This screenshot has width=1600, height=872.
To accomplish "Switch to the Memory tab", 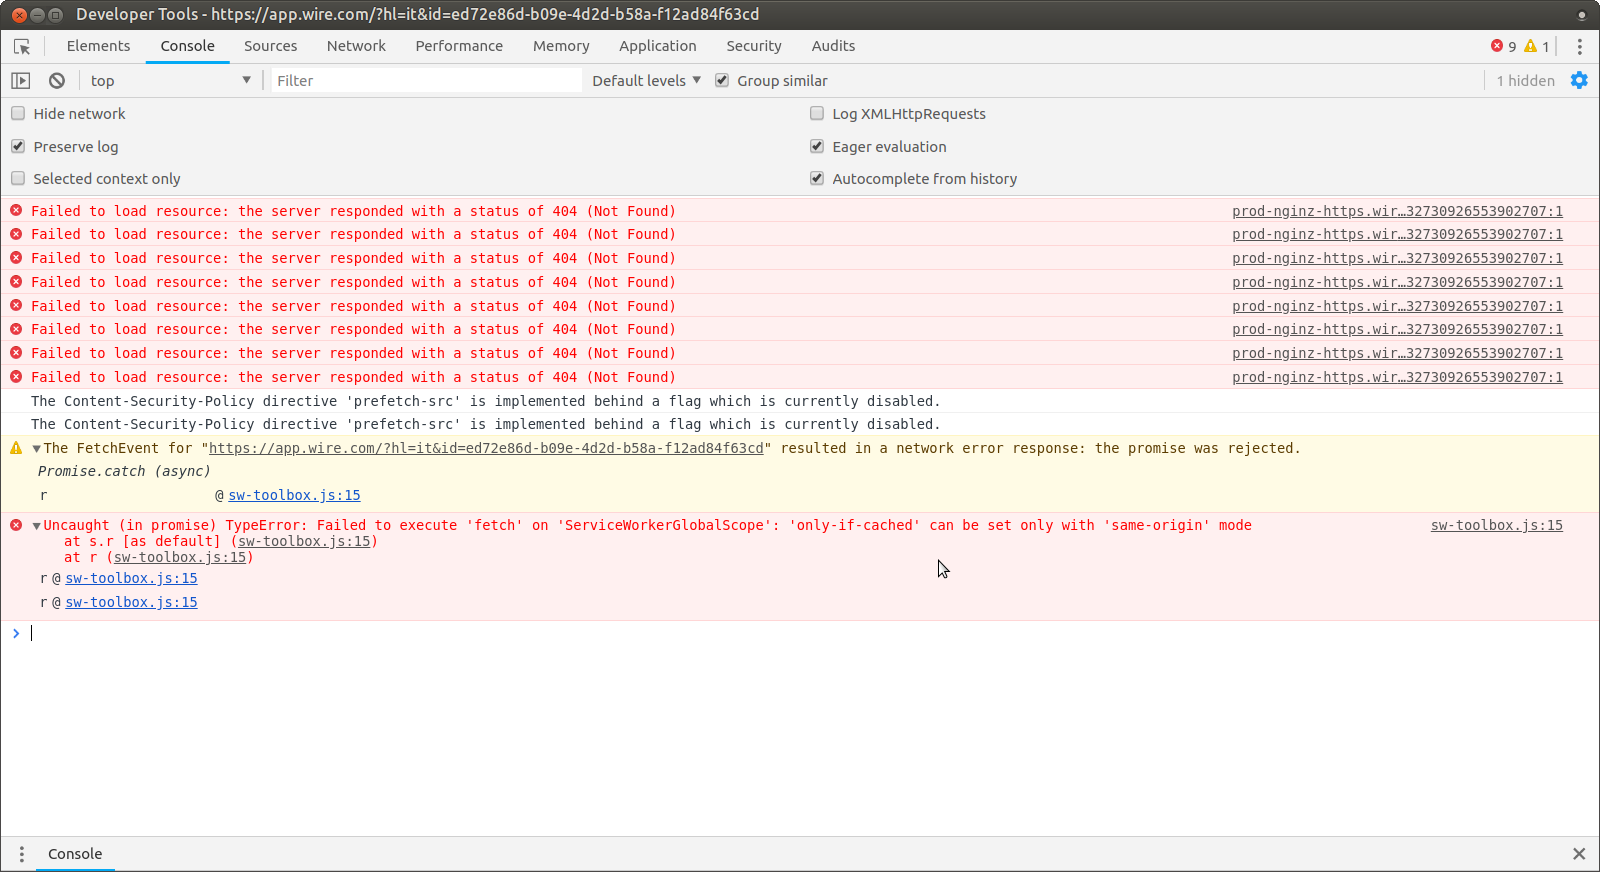I will coord(561,46).
